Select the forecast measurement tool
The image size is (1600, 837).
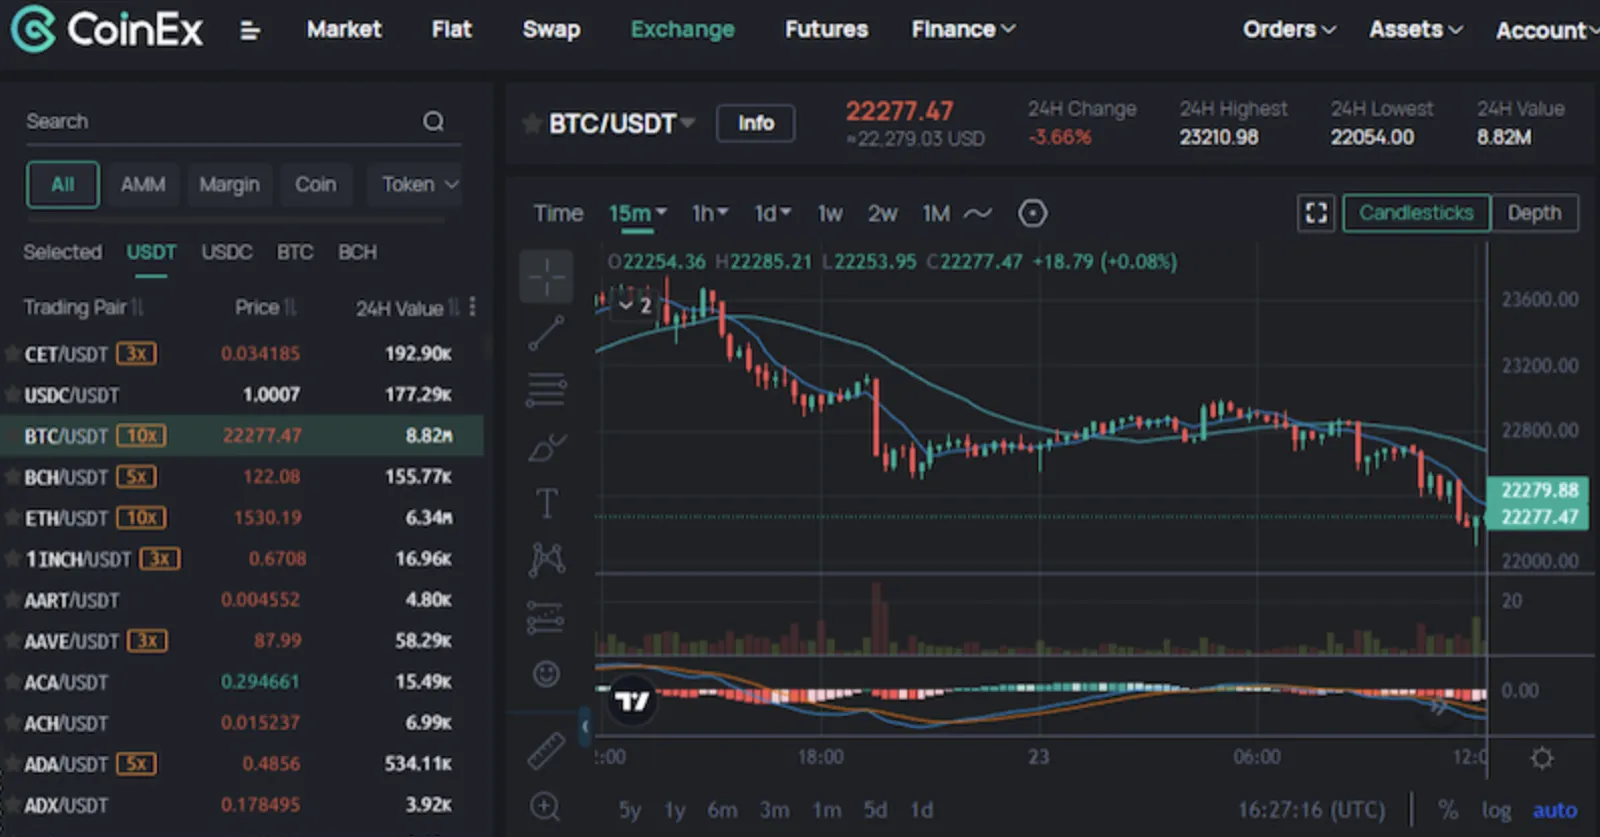(x=546, y=617)
